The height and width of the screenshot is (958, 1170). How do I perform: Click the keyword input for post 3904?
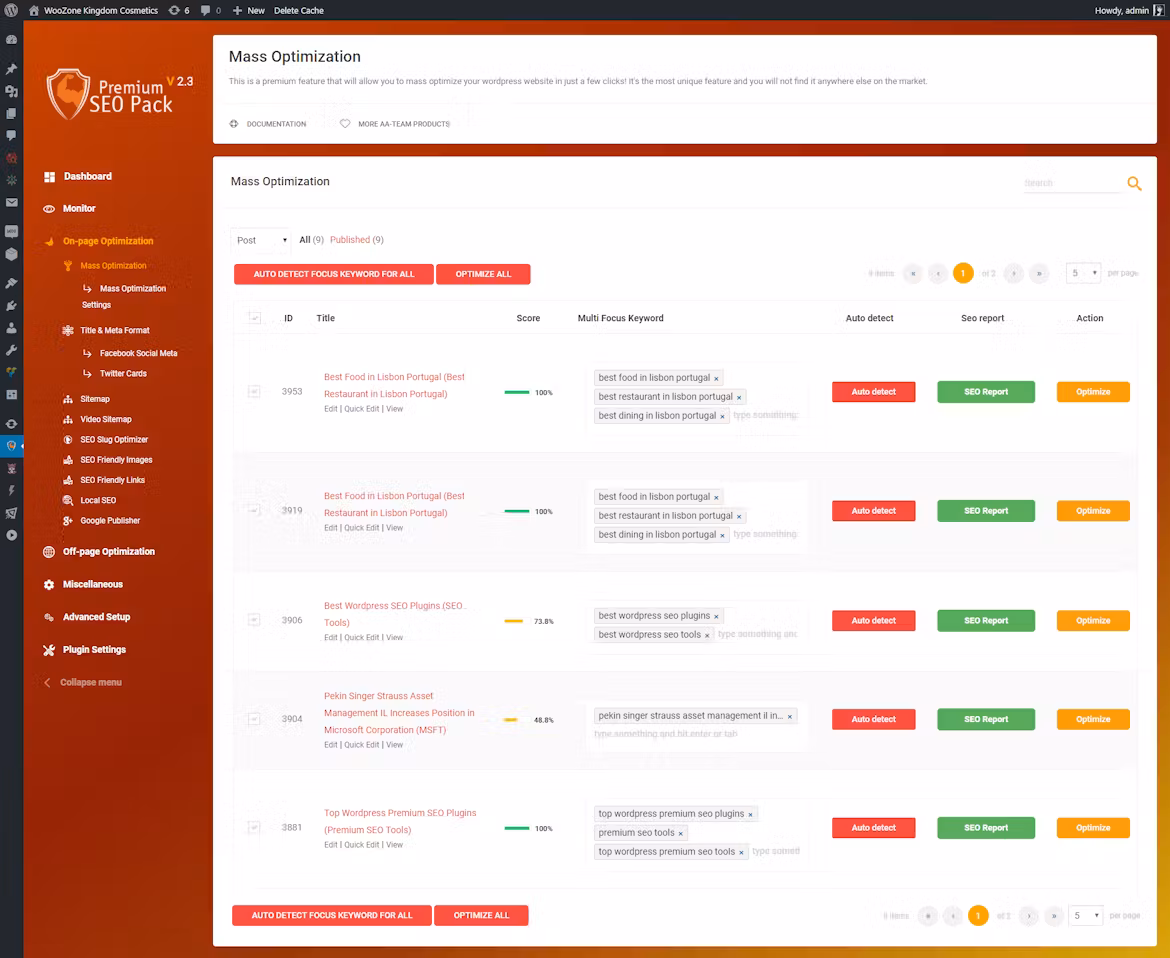(666, 735)
